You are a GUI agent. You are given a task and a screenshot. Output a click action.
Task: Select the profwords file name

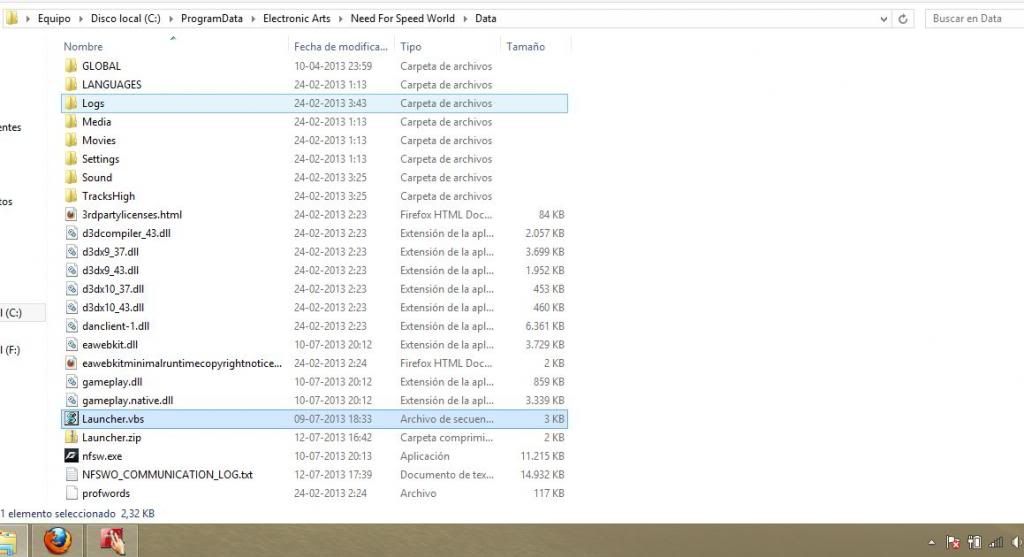[106, 493]
